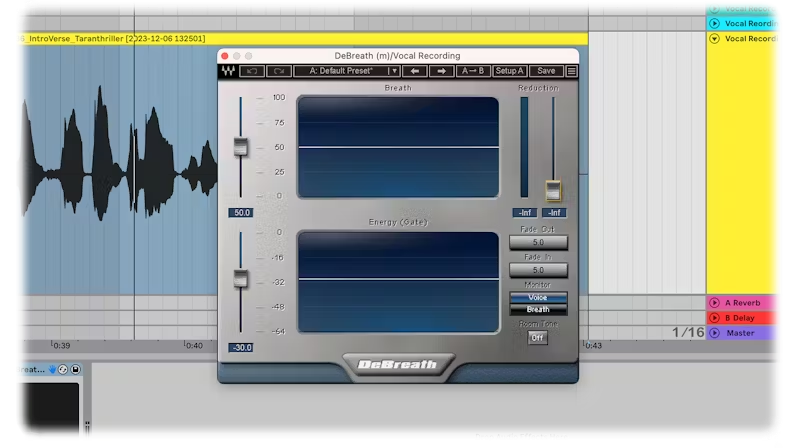Open the DeBreath hamburger menu
The height and width of the screenshot is (448, 798).
pyautogui.click(x=572, y=71)
